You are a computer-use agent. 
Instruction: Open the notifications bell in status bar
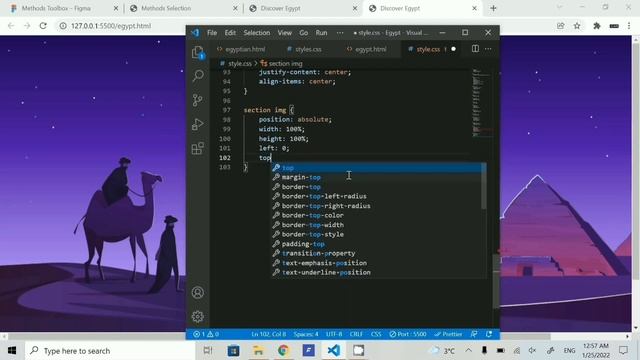click(489, 334)
